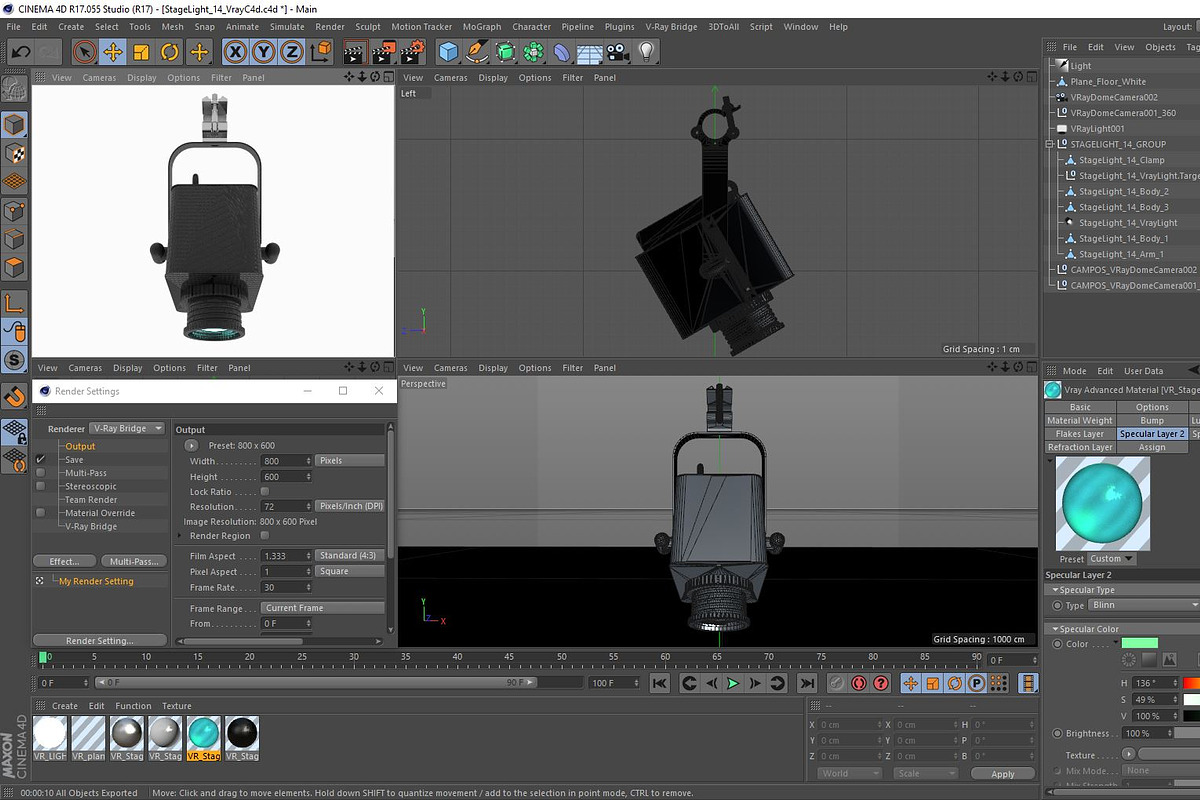Open the Pixels unit dropdown beside Width

[350, 461]
